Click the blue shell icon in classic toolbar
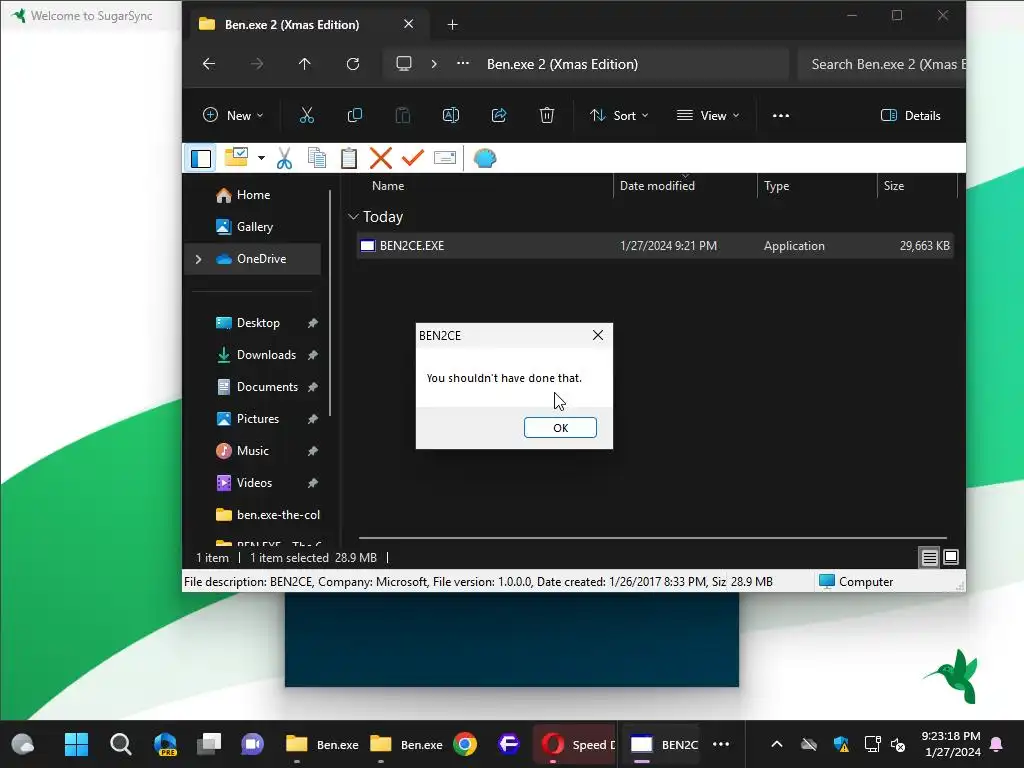1024x768 pixels. (x=485, y=158)
